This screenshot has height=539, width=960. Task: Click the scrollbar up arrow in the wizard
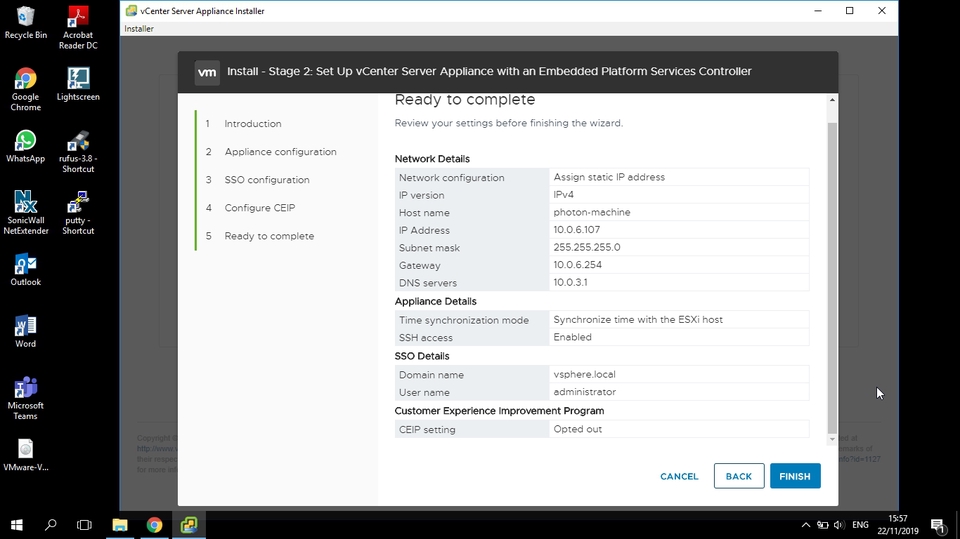(832, 100)
